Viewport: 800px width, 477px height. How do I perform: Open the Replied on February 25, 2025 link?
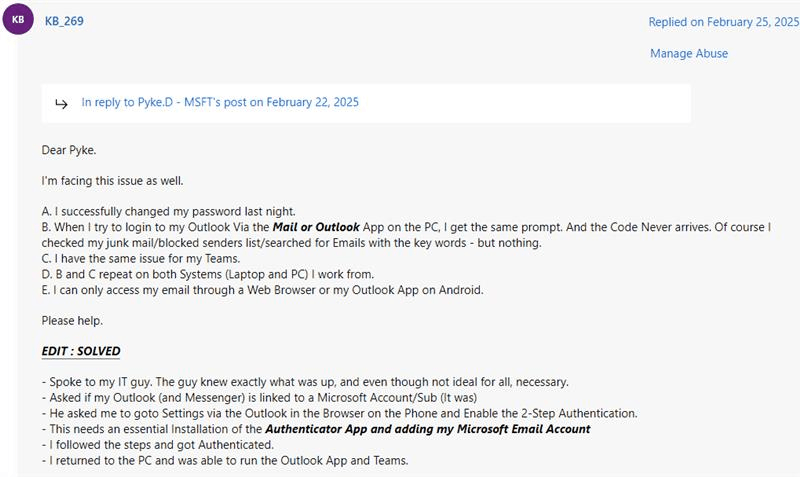click(x=723, y=22)
